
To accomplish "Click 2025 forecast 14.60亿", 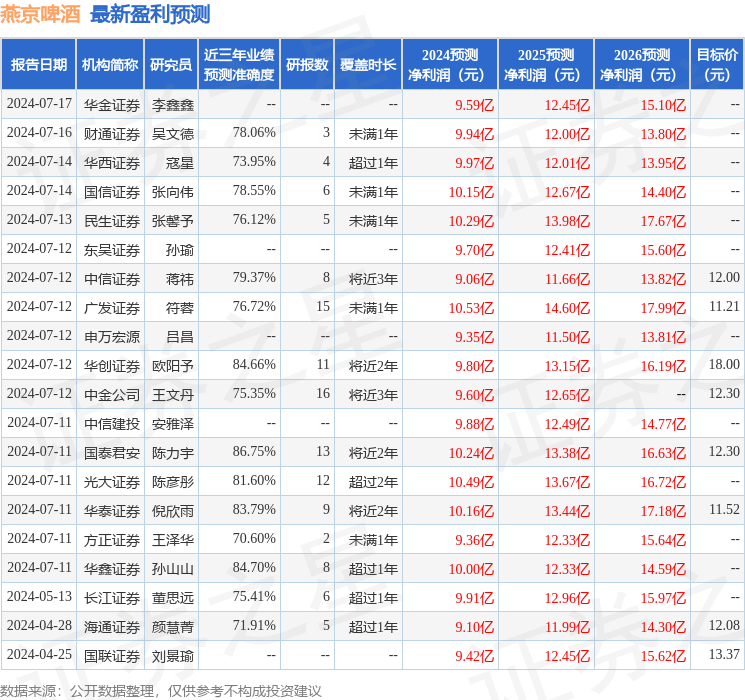I will pyautogui.click(x=567, y=308).
